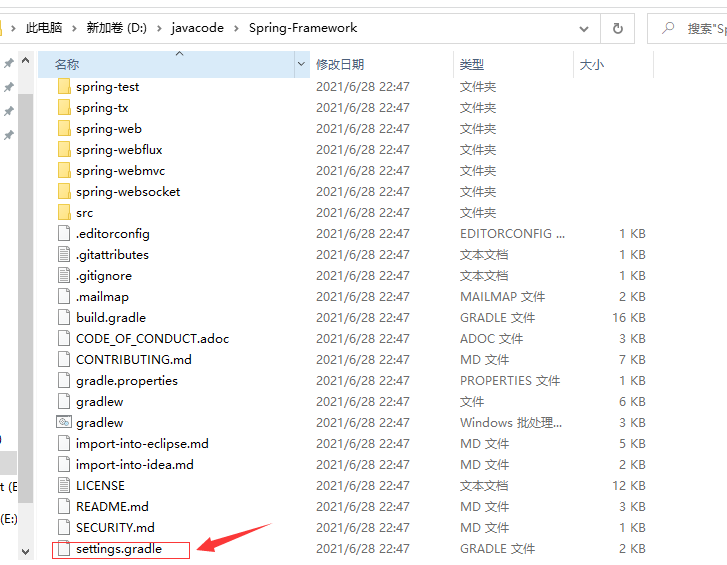Select the 6 KB gradlew file icon
The image size is (727, 565).
pos(64,401)
